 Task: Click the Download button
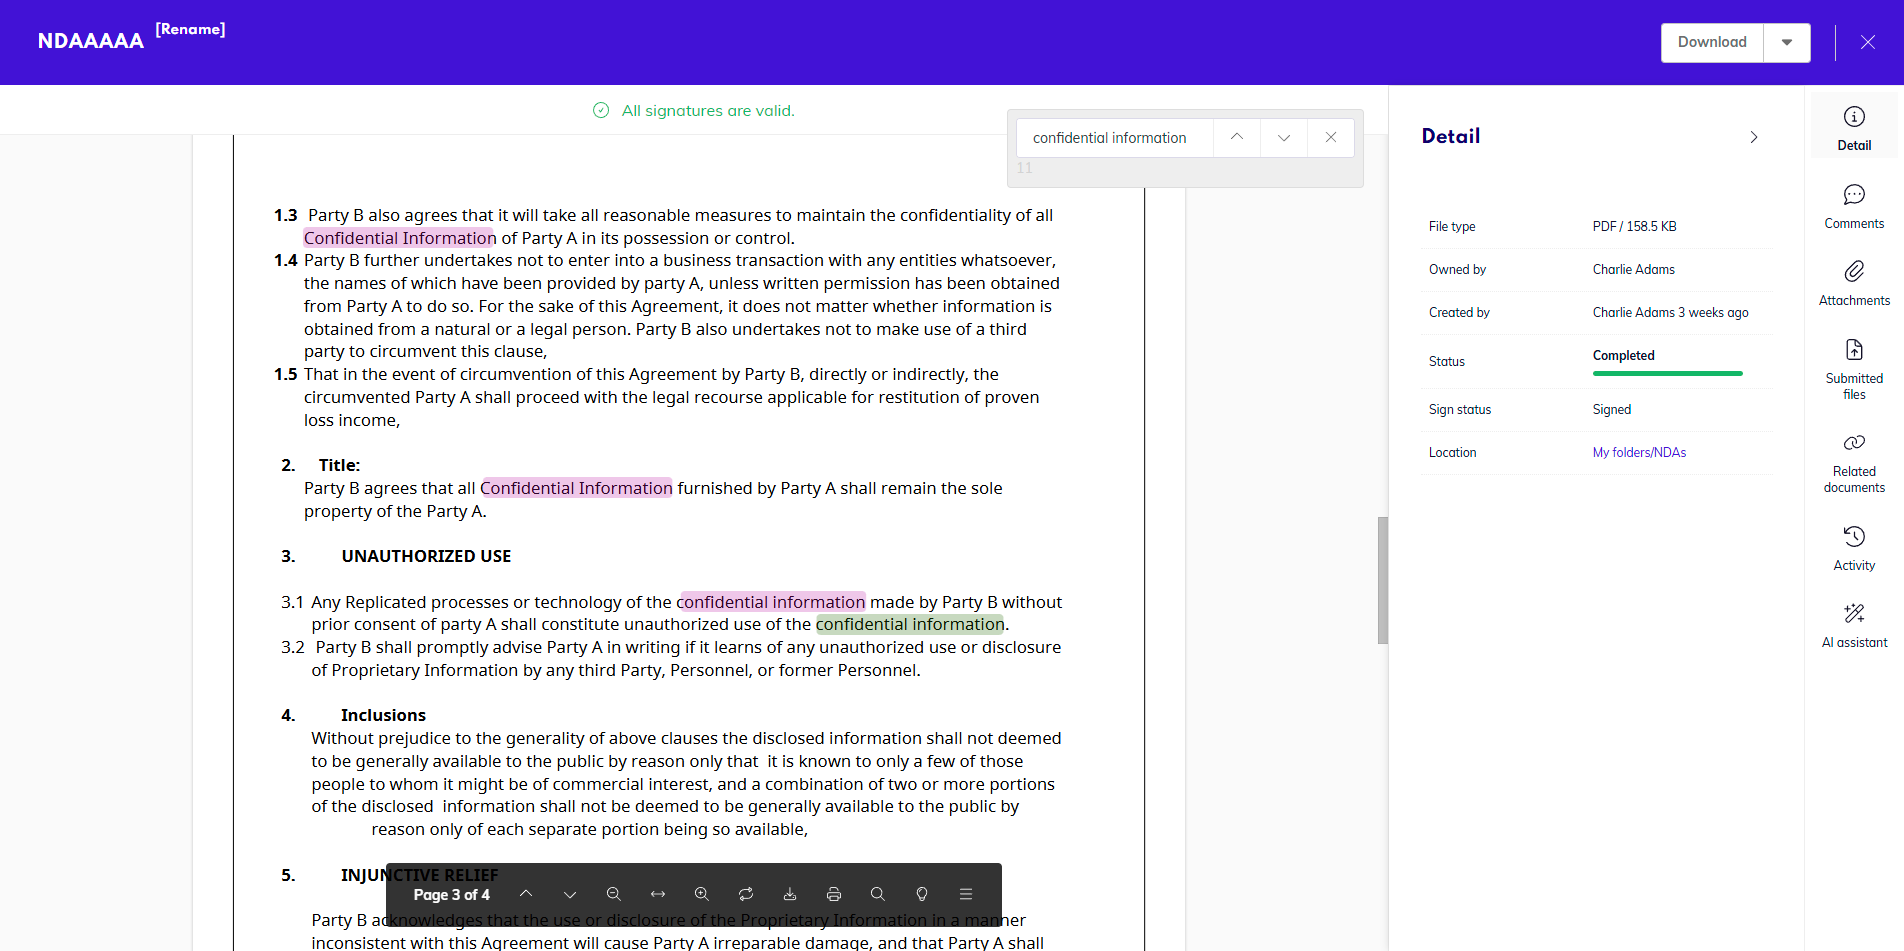tap(1712, 43)
